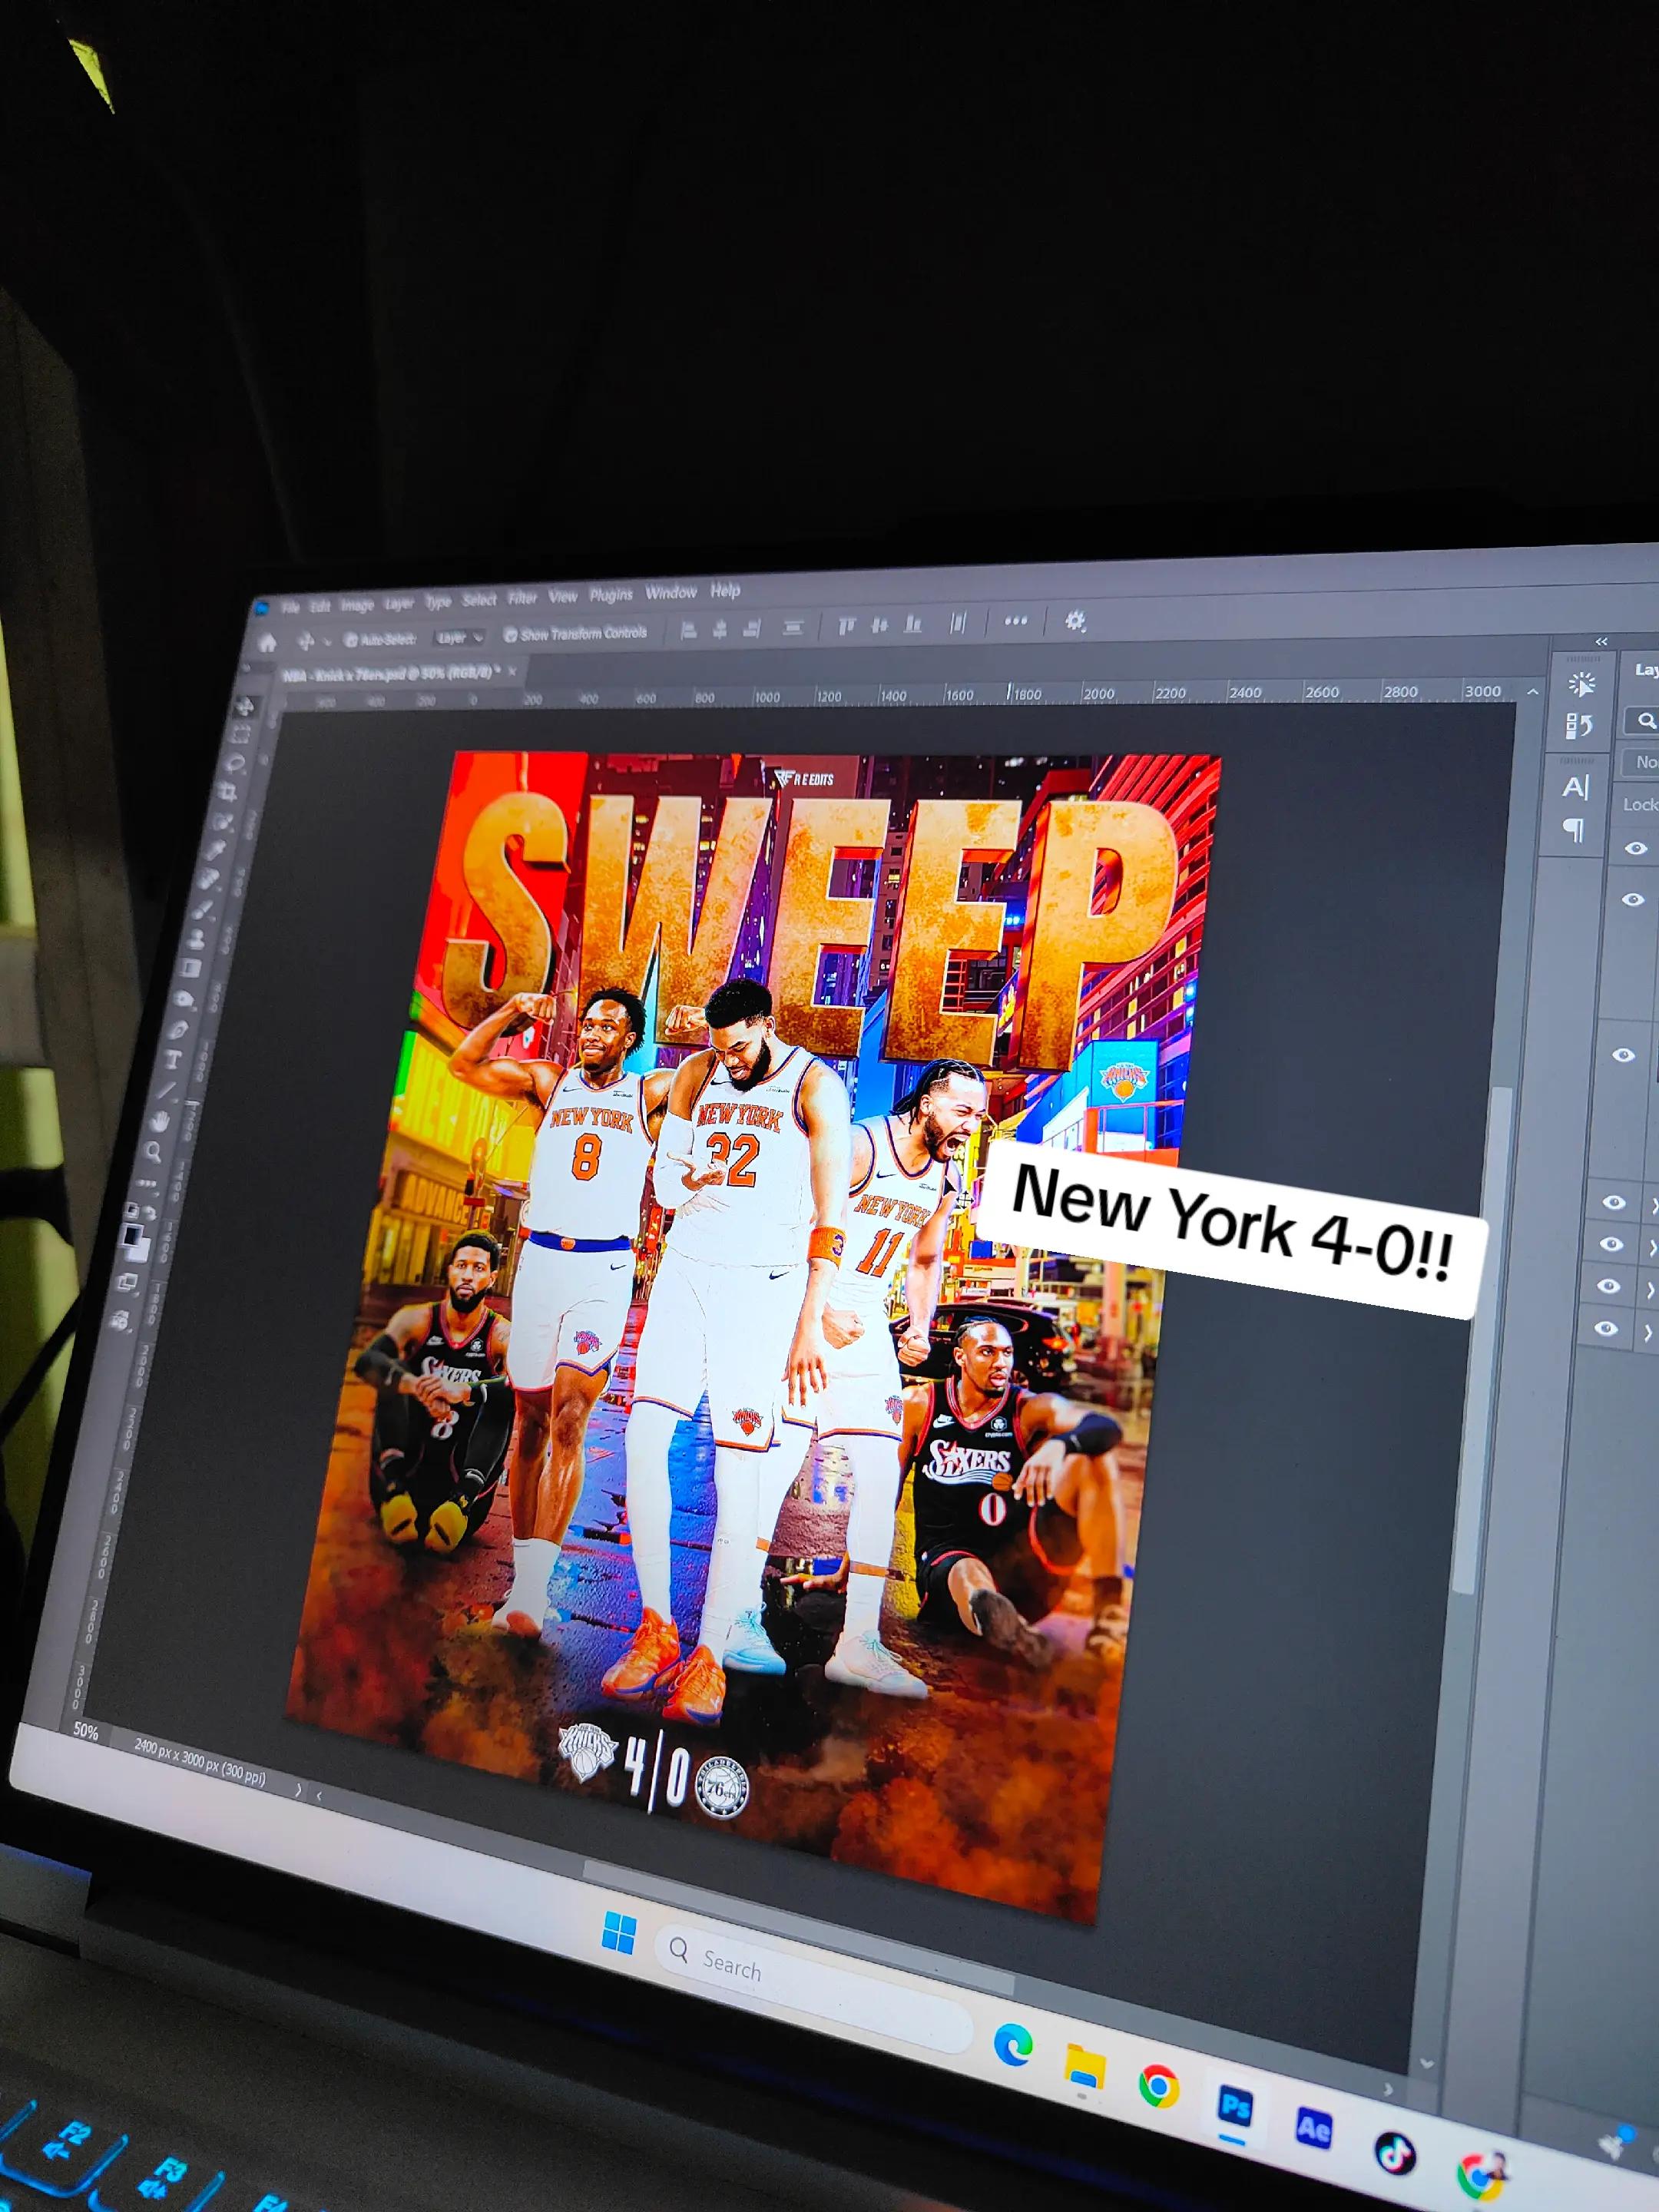Toggle visibility of the fifth layer

click(x=1611, y=1244)
